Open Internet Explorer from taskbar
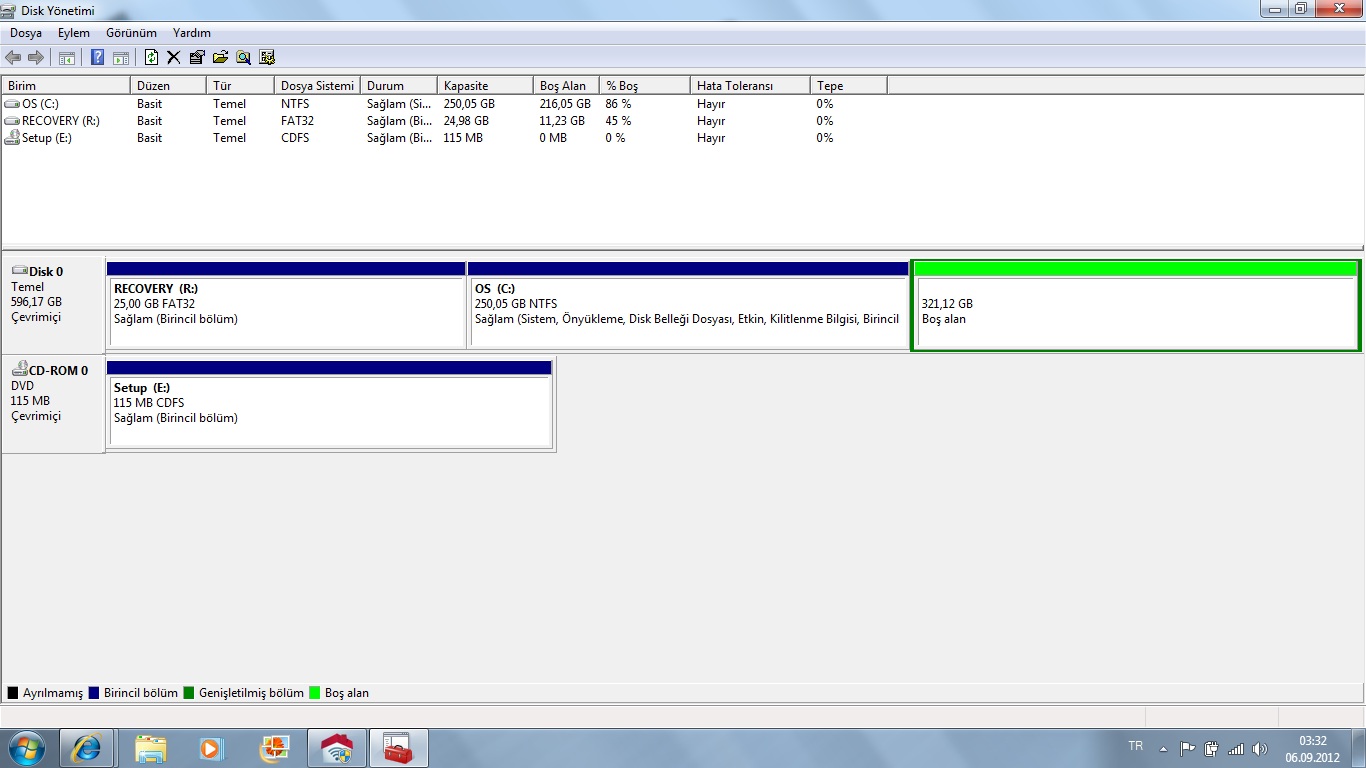1366x768 pixels. [87, 748]
